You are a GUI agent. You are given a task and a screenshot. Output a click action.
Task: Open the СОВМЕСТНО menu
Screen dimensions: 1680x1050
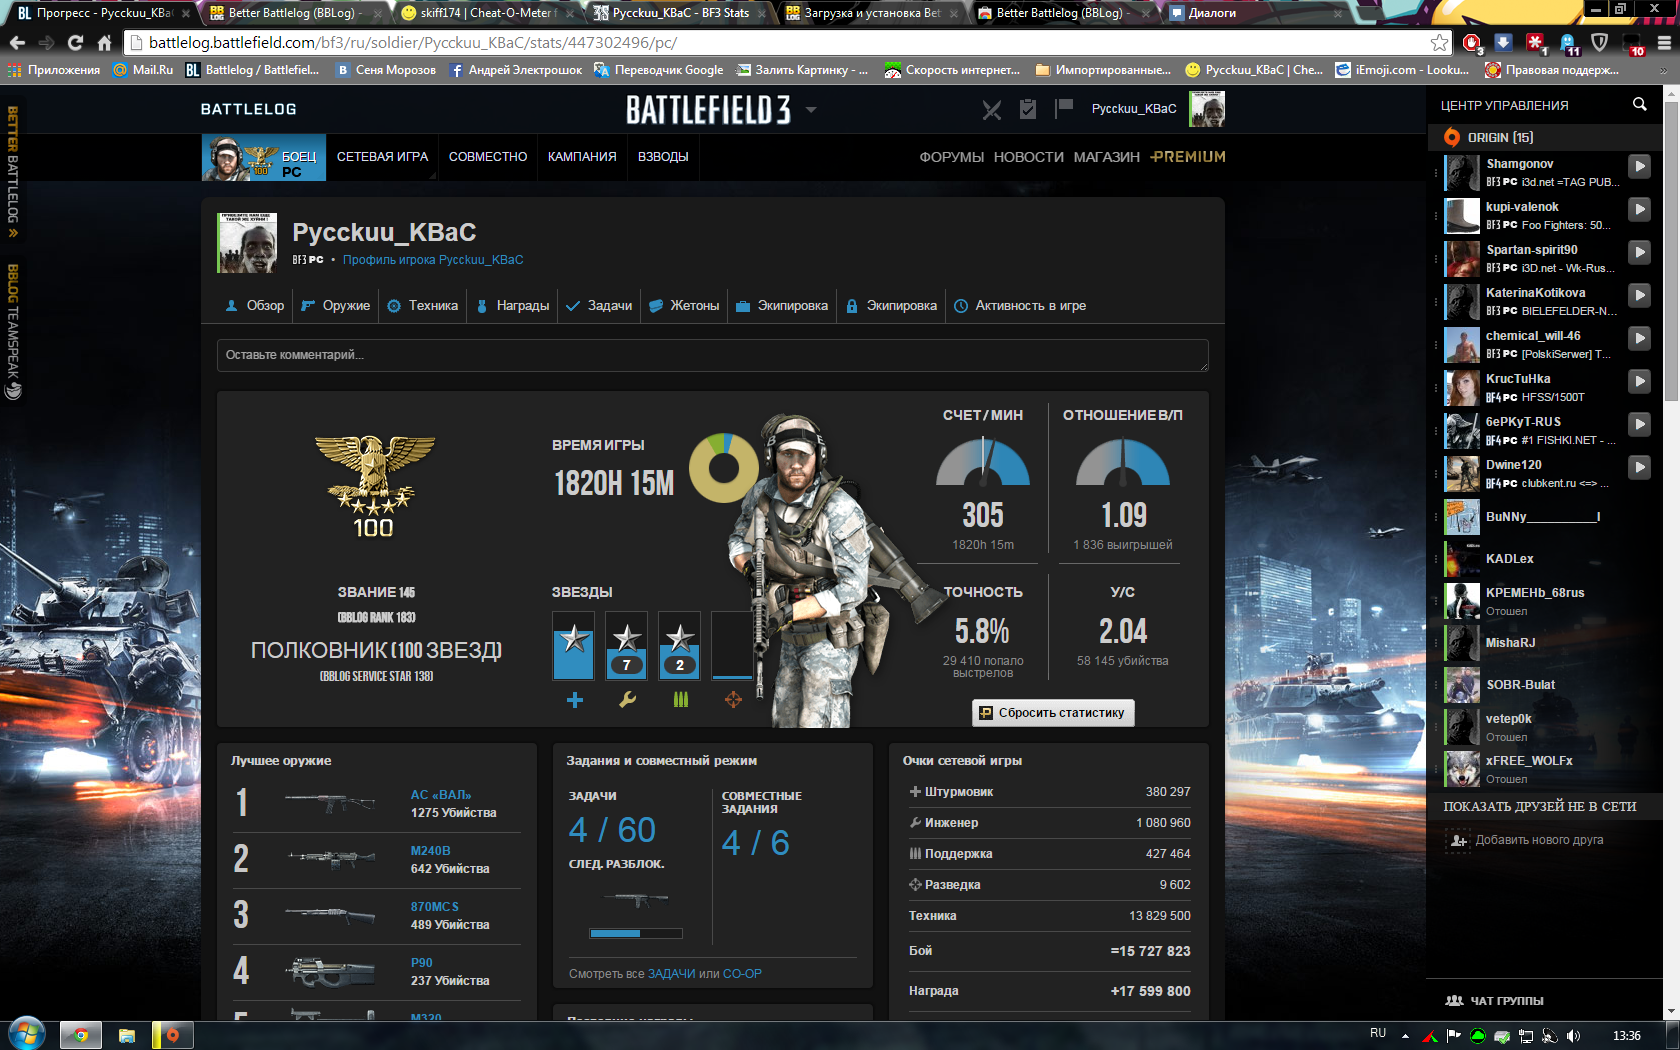coord(488,157)
